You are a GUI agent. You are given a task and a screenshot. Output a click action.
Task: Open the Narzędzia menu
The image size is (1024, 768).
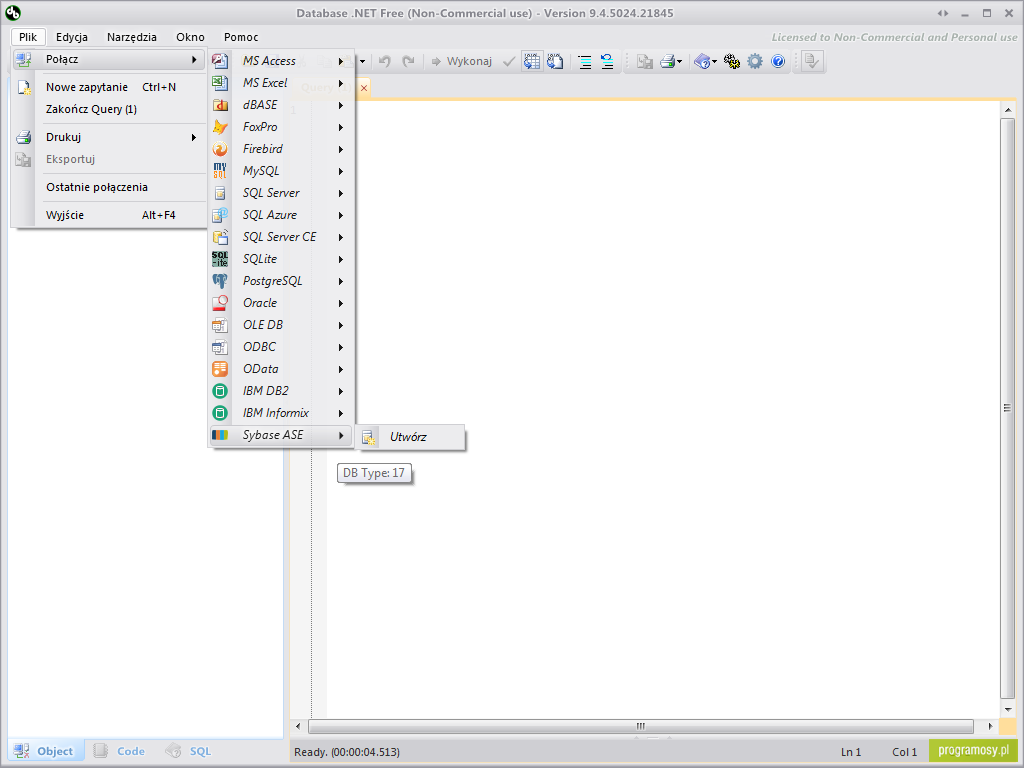132,37
